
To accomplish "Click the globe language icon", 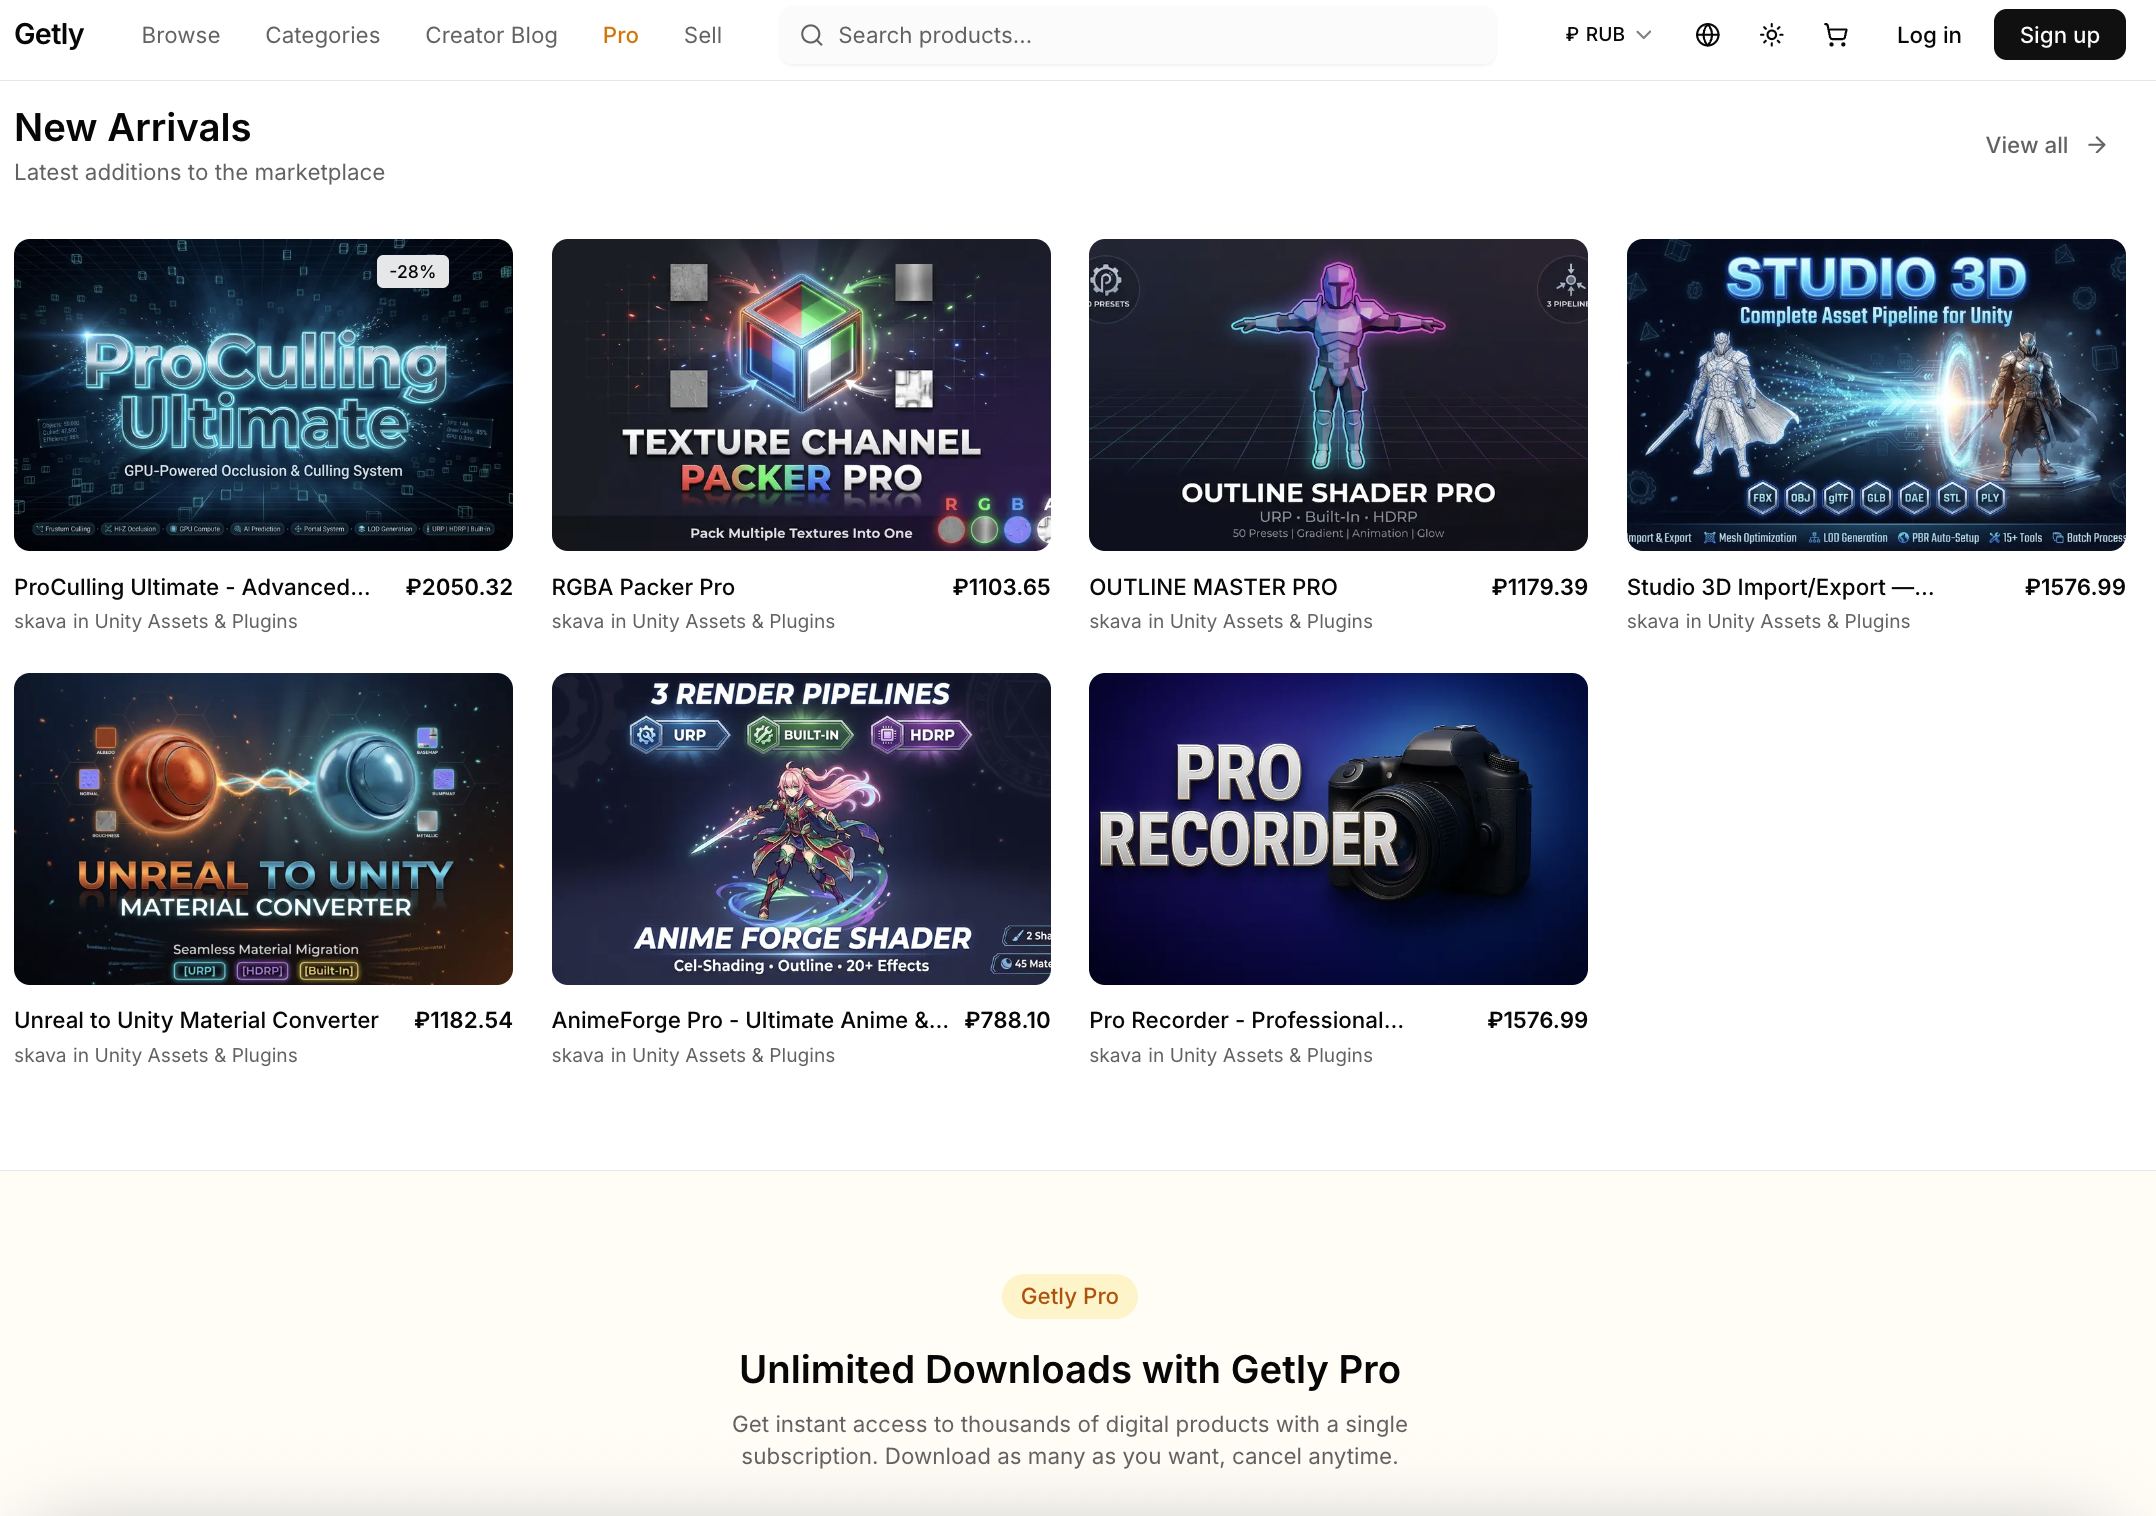I will tap(1707, 35).
